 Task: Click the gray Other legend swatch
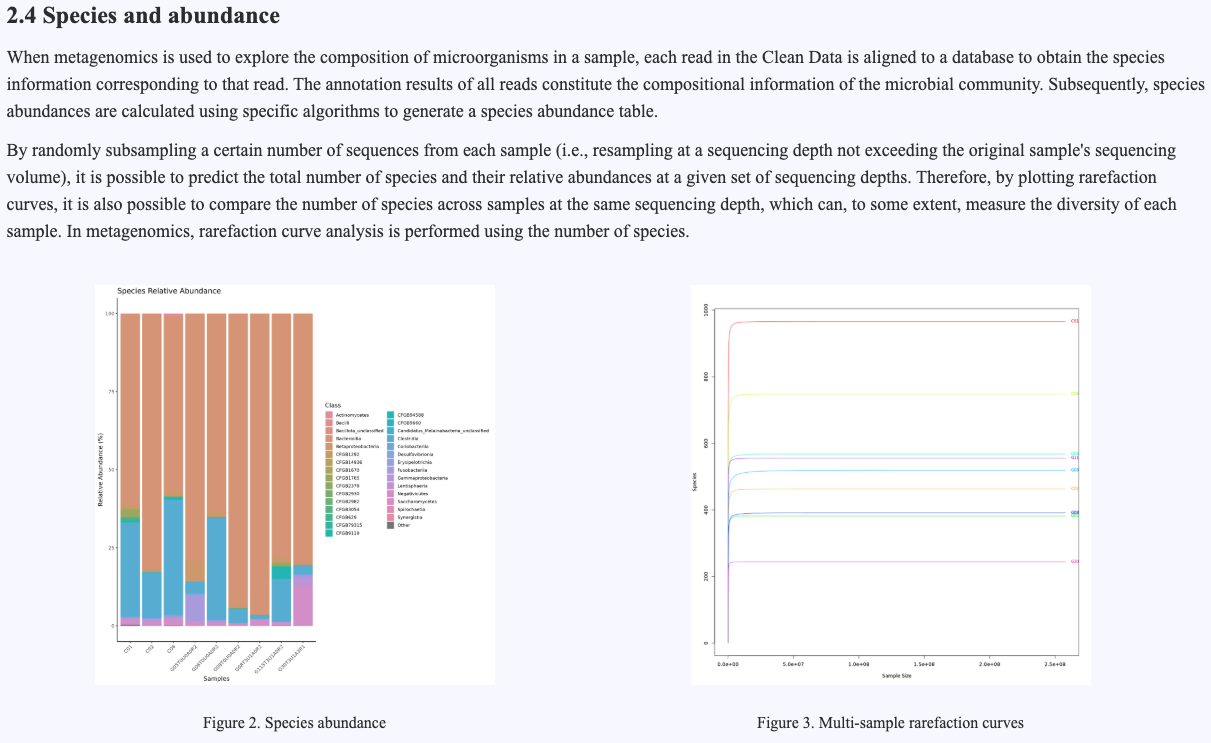(x=389, y=525)
